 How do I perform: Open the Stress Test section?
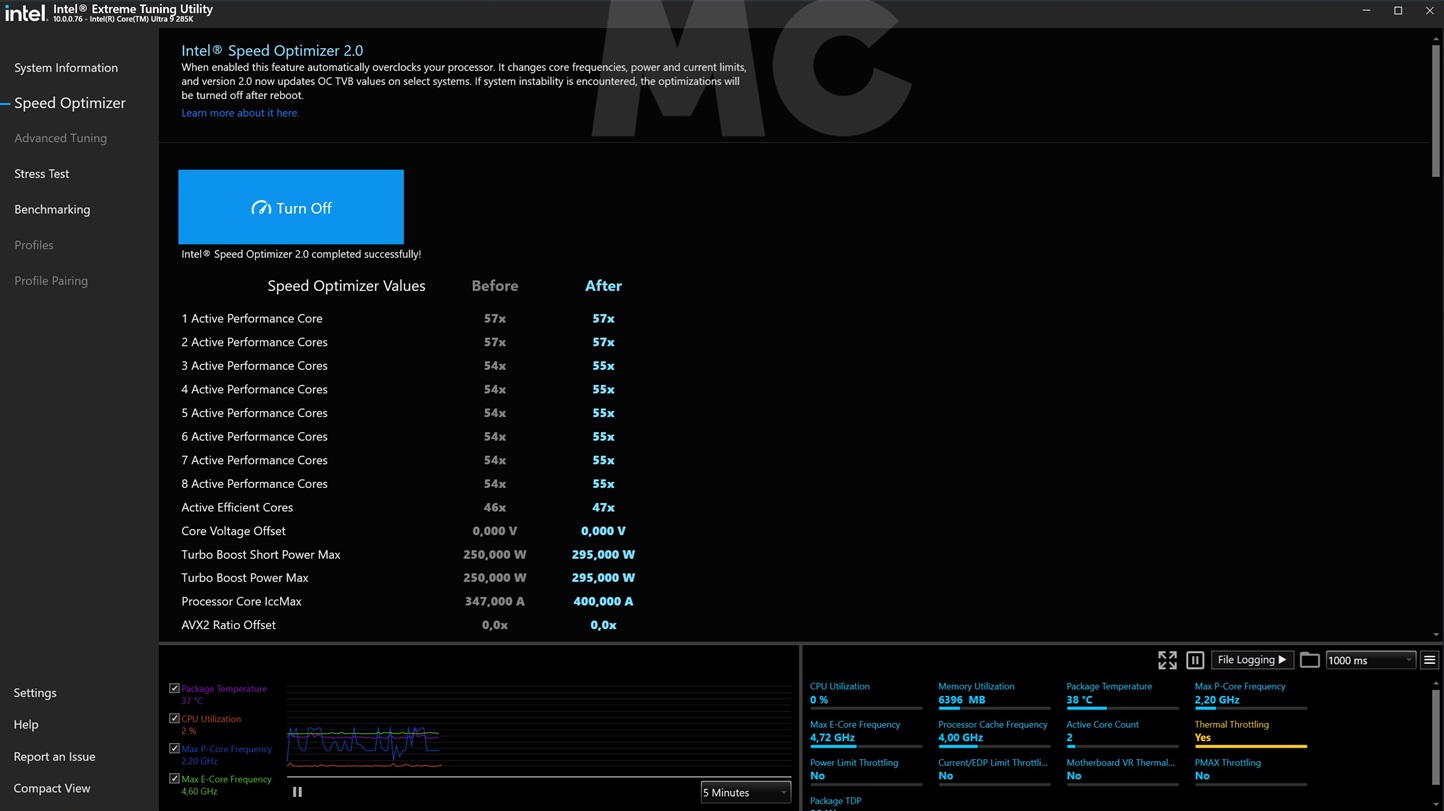[42, 174]
